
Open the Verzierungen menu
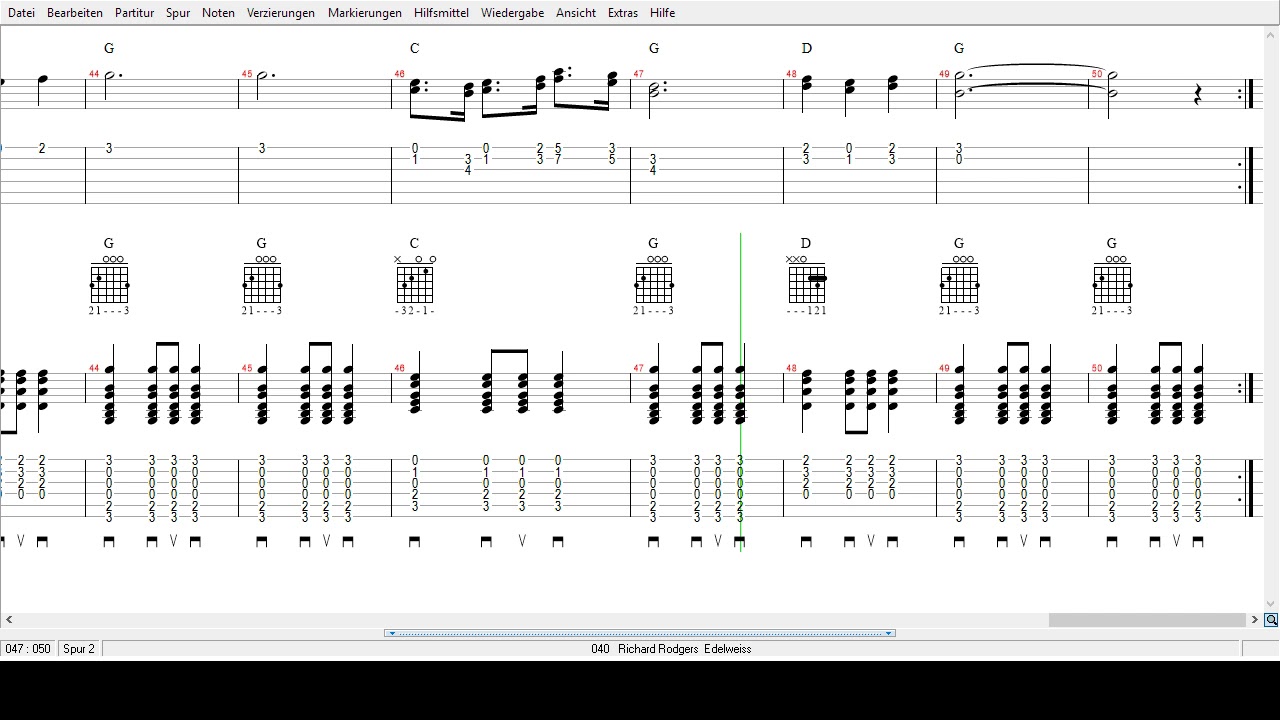281,13
